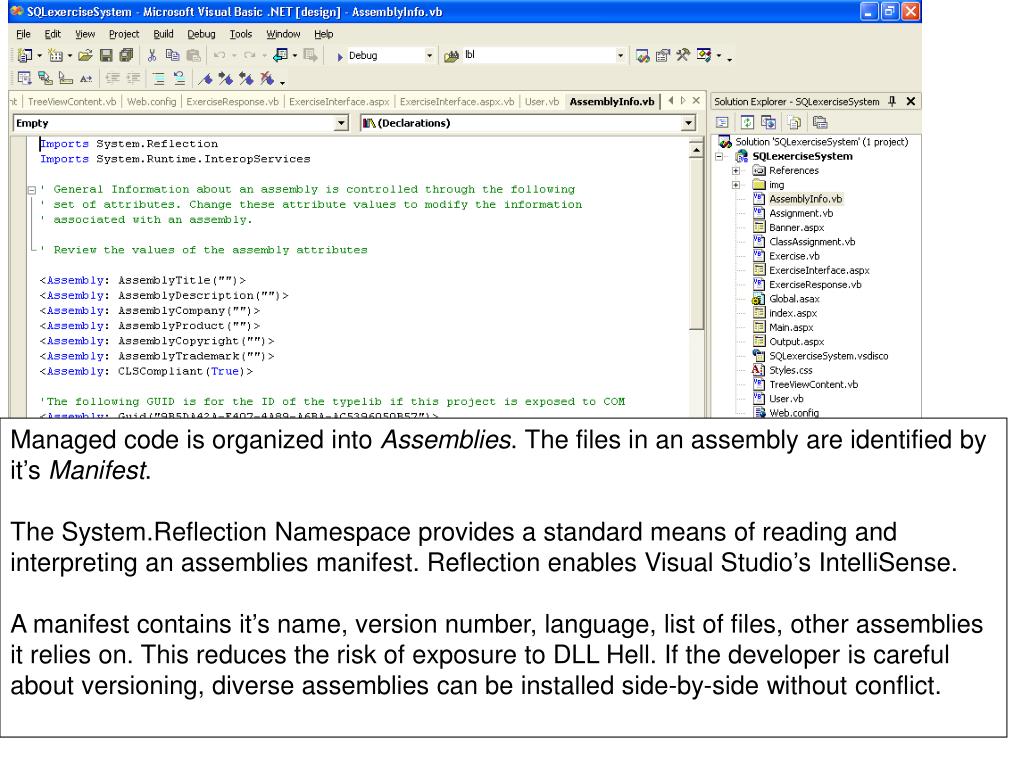Collapse the comment block outlining region
Screen dimensions: 1024x768
[31, 190]
